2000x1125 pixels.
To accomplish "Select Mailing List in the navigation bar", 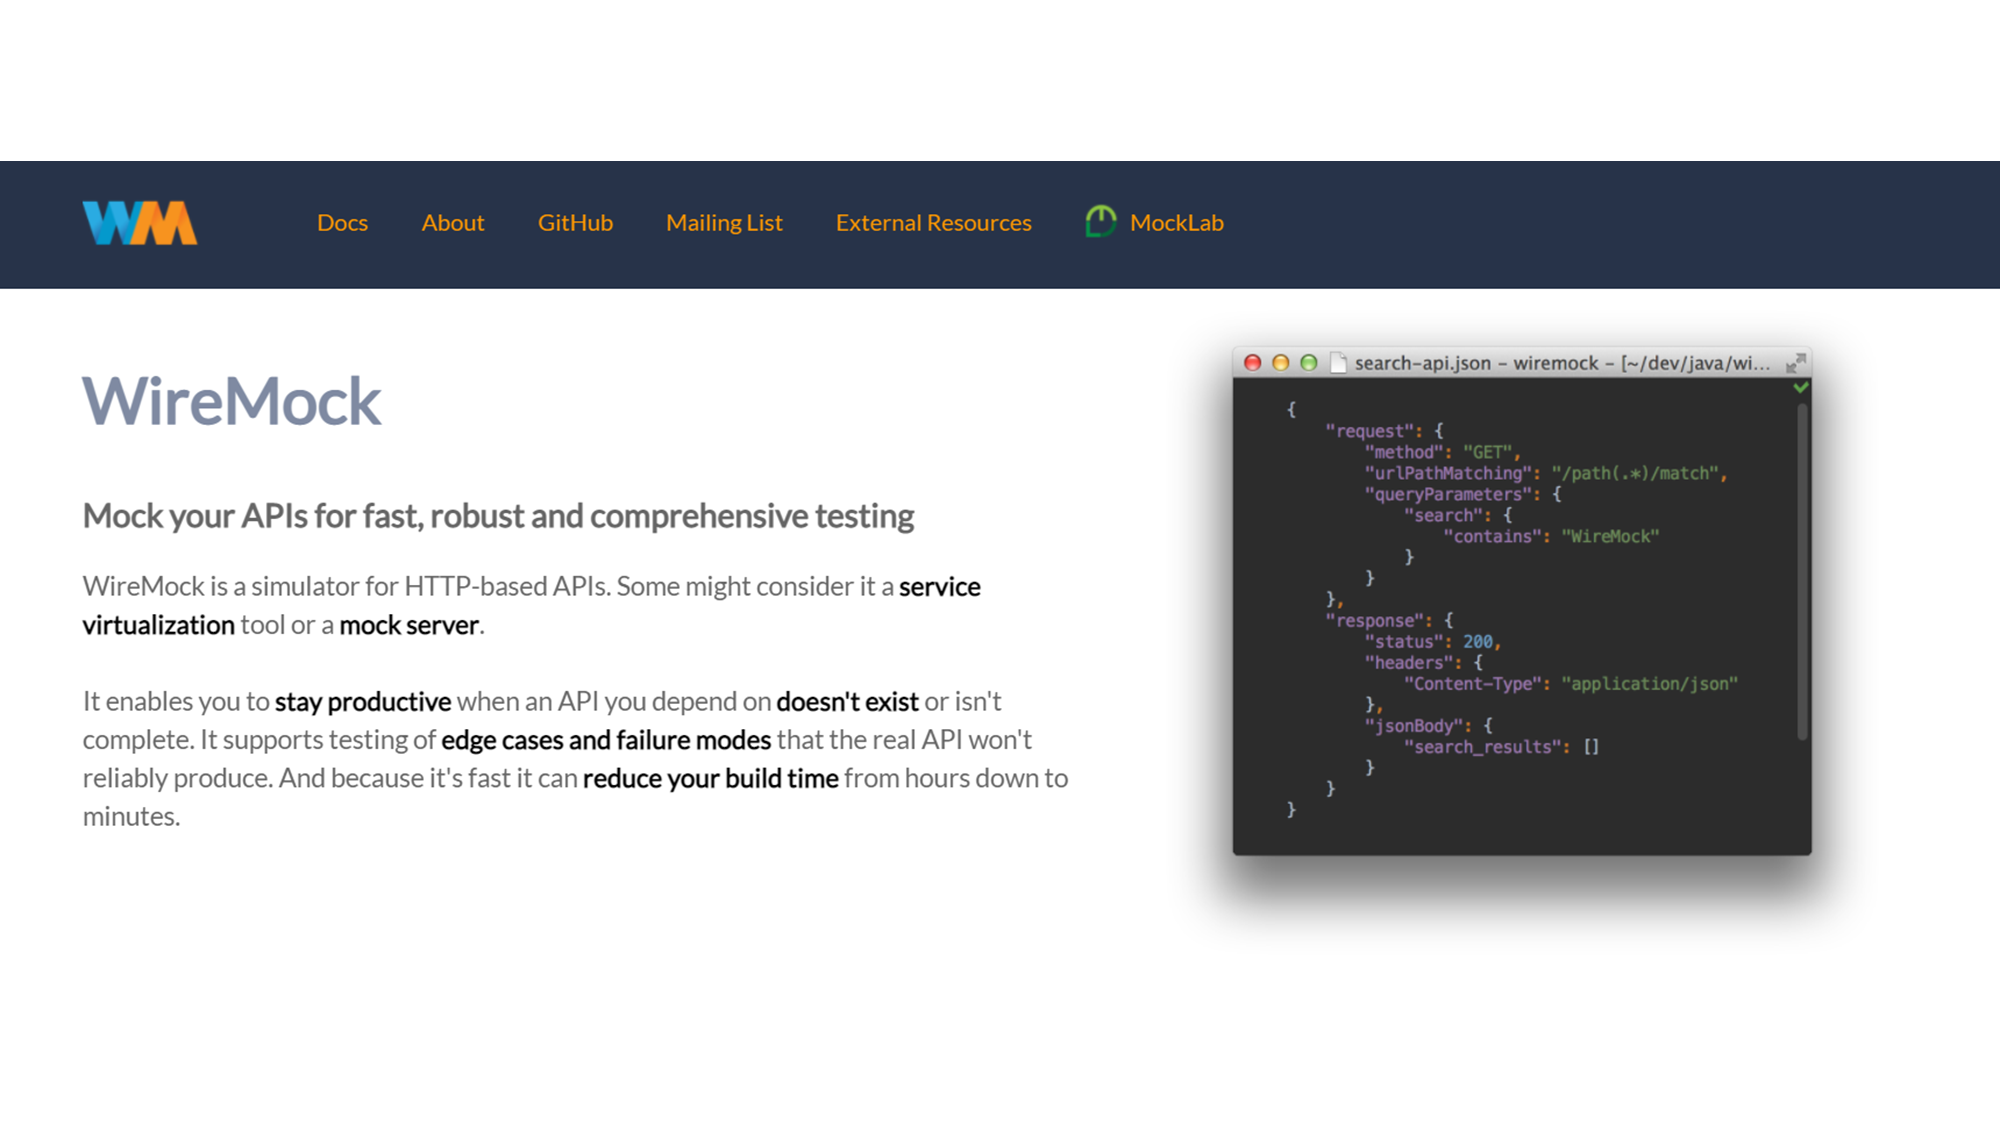I will [x=724, y=223].
